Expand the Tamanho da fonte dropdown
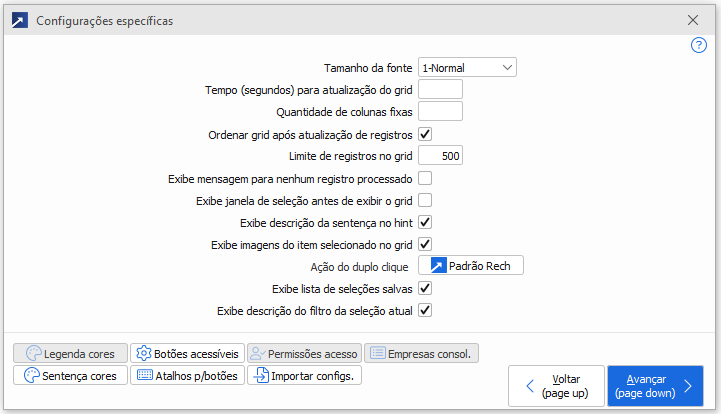Image resolution: width=721 pixels, height=414 pixels. [467, 67]
